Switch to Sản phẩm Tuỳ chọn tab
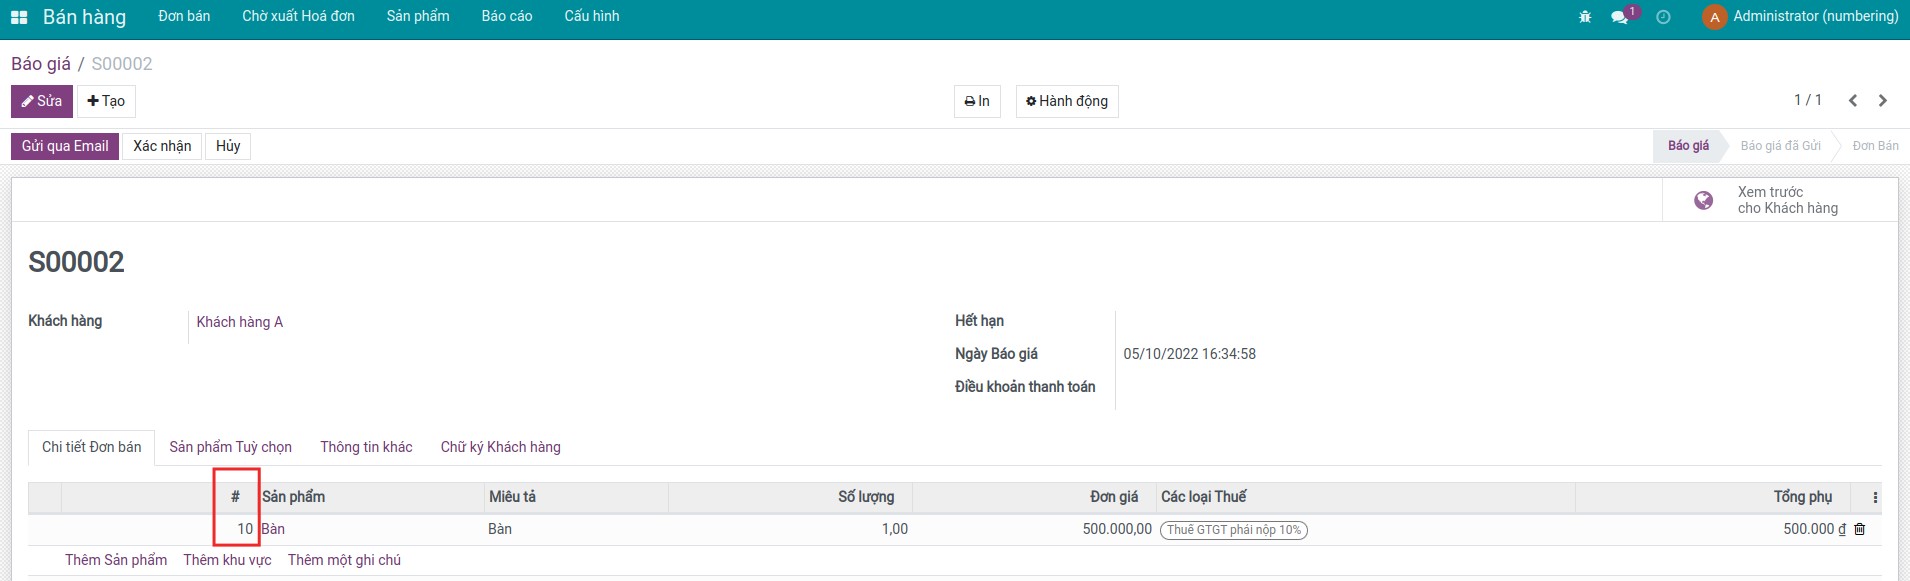The image size is (1910, 581). (230, 447)
